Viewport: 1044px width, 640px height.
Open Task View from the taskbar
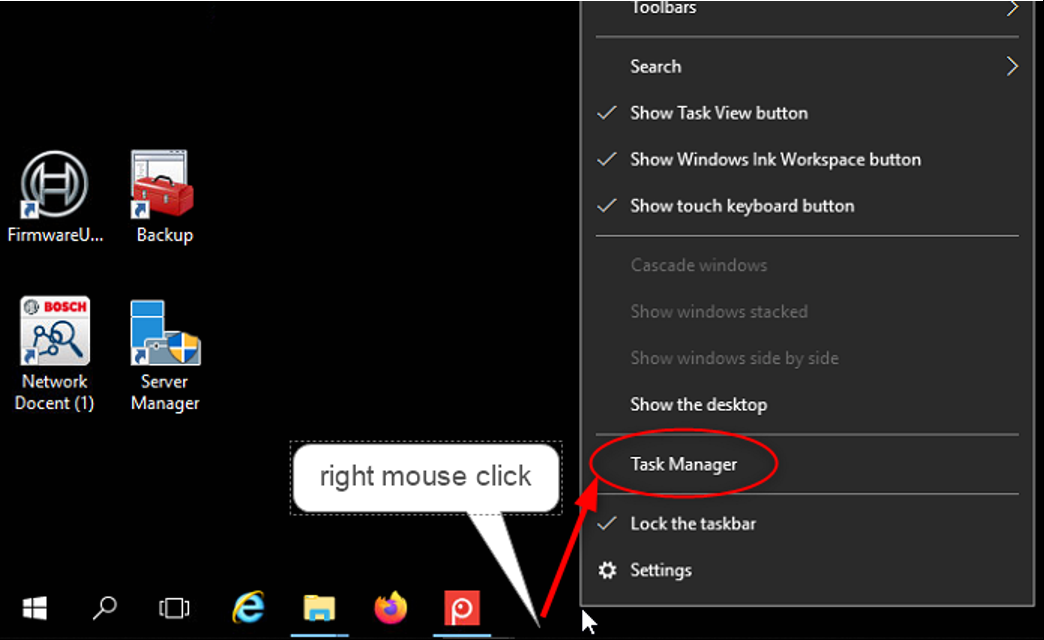[x=174, y=608]
